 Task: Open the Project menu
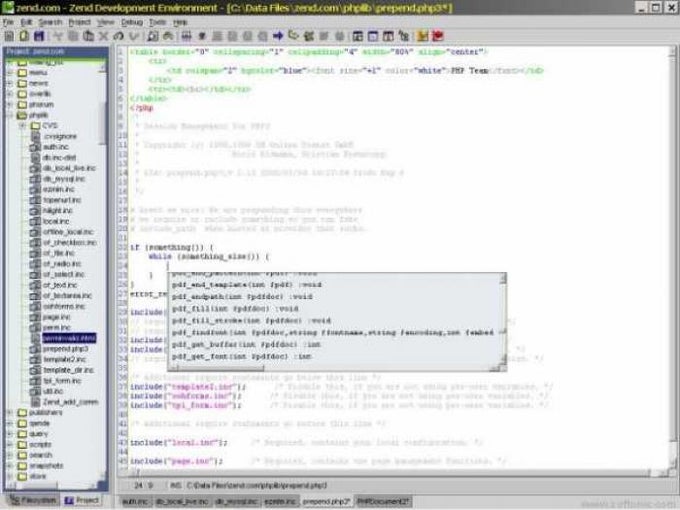(x=79, y=22)
